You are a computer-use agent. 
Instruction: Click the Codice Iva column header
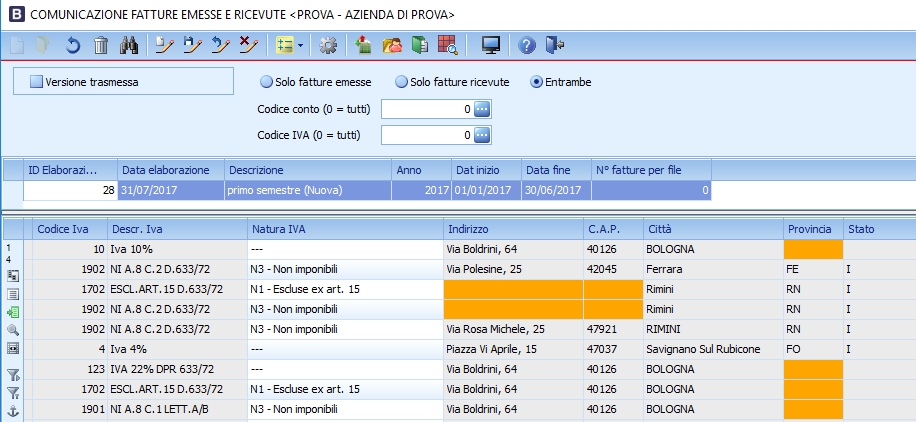(x=70, y=229)
